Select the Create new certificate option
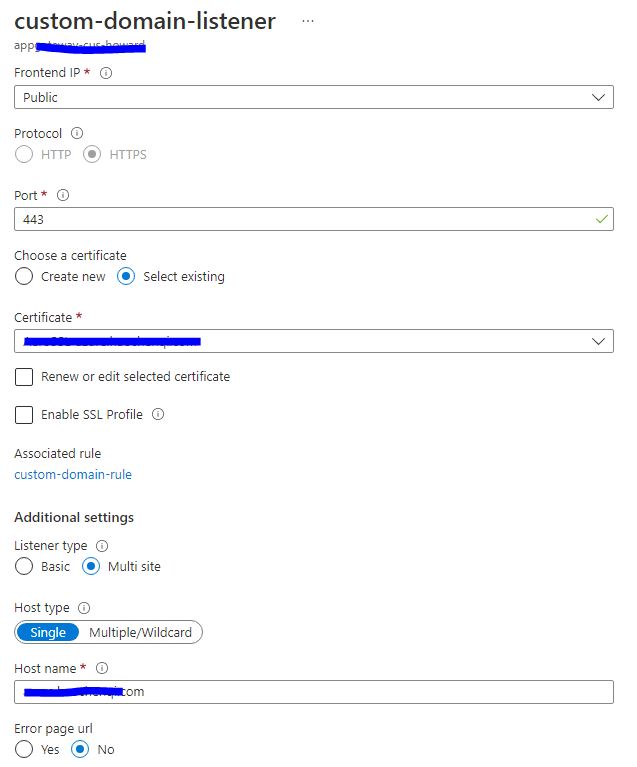The width and height of the screenshot is (637, 767). (24, 276)
